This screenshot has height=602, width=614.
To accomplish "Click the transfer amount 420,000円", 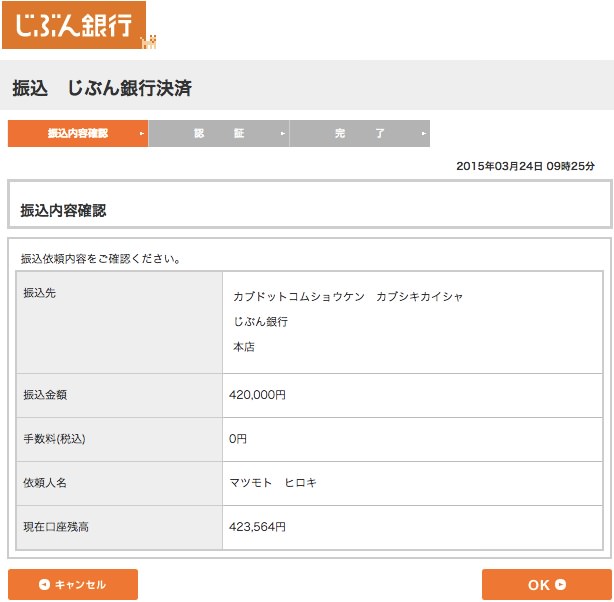I will (x=257, y=395).
